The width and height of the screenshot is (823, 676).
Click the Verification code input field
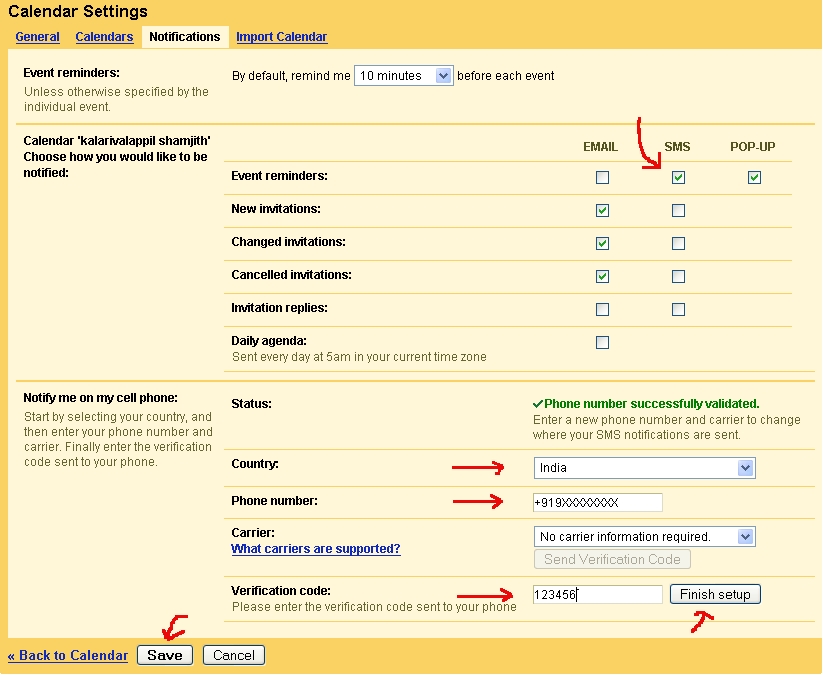point(598,595)
